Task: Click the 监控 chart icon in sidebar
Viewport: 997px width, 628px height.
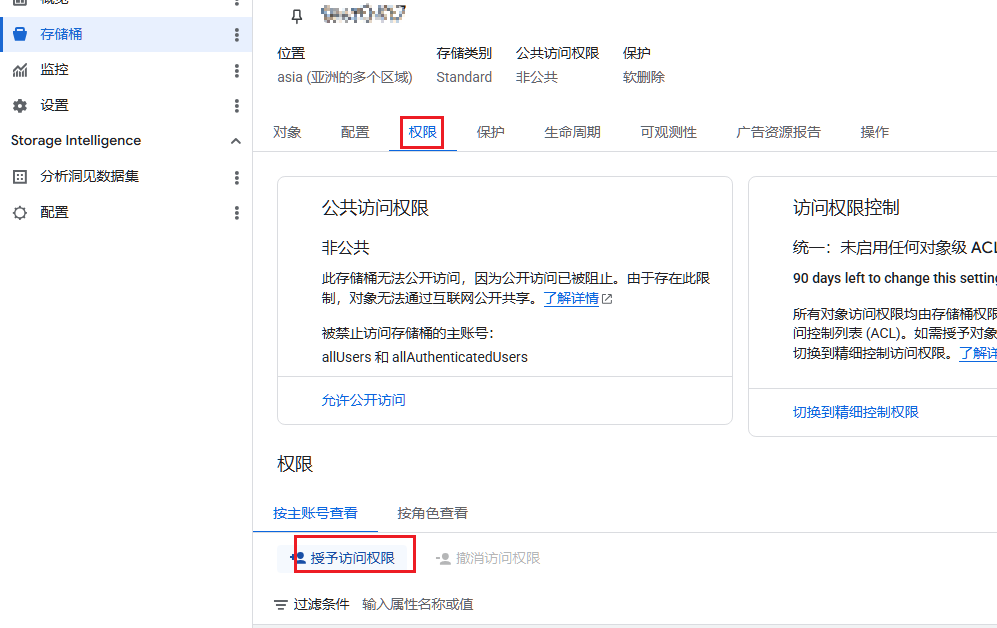Action: (20, 70)
